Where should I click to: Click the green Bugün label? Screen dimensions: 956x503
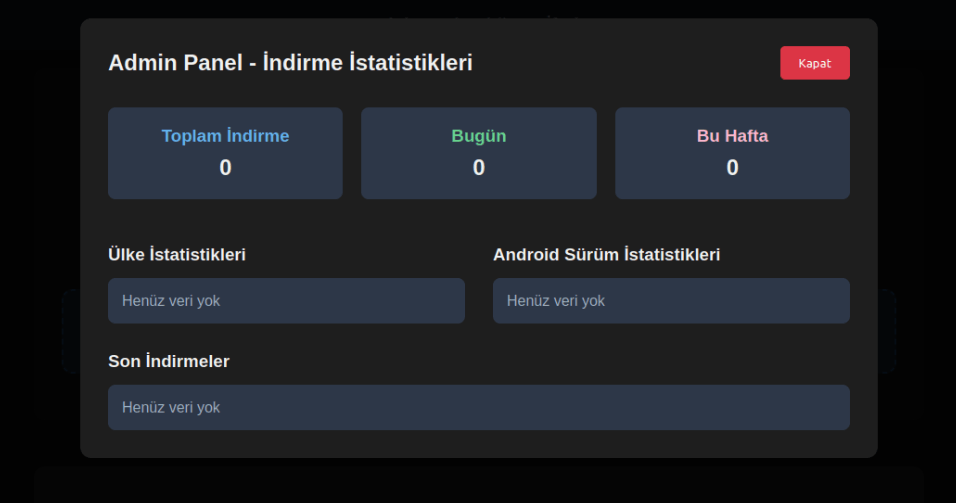pos(478,136)
